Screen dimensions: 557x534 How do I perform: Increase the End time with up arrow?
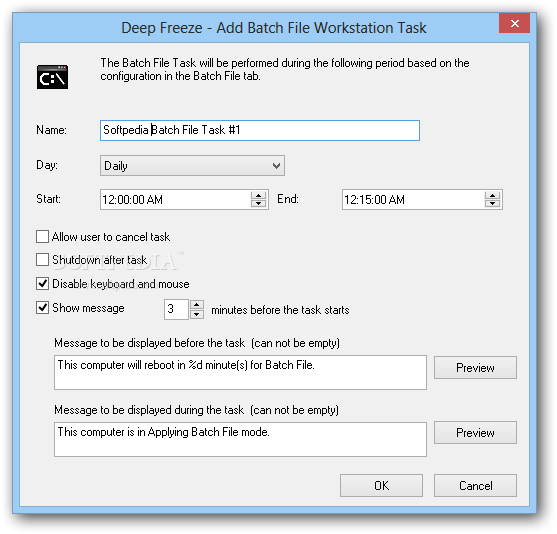coord(492,196)
